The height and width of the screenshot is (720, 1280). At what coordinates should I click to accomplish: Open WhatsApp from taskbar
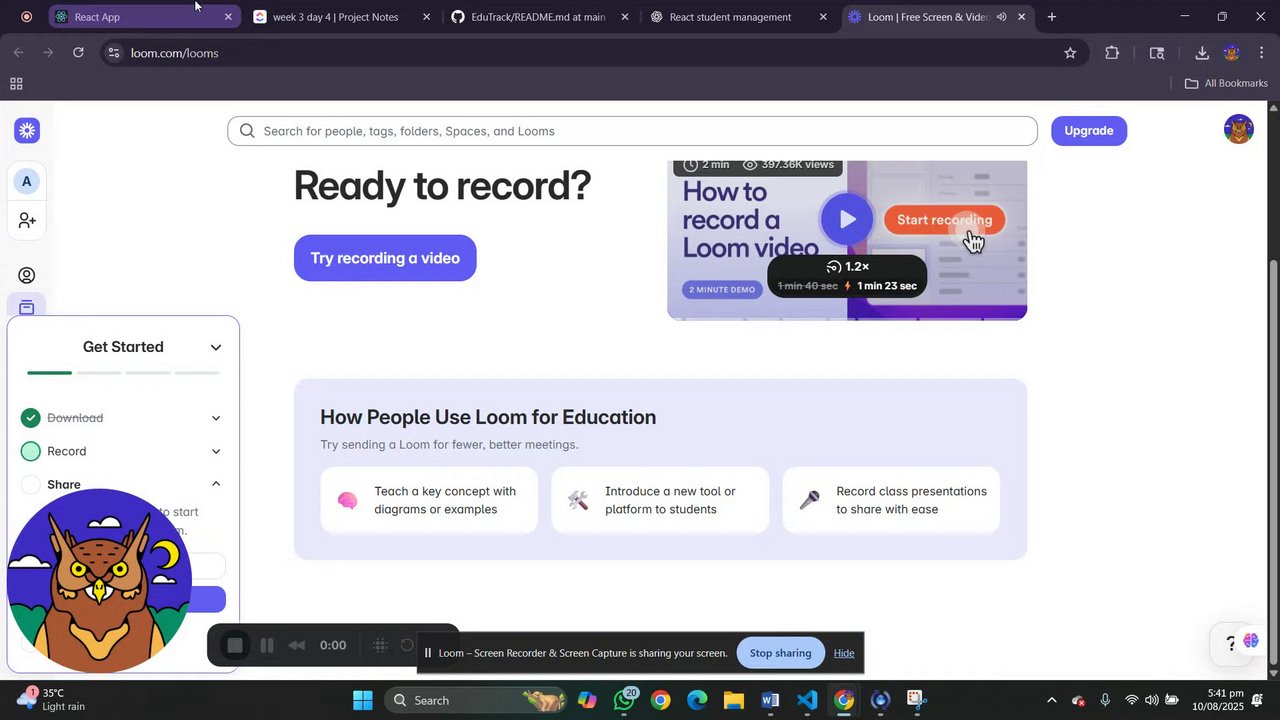pyautogui.click(x=625, y=700)
